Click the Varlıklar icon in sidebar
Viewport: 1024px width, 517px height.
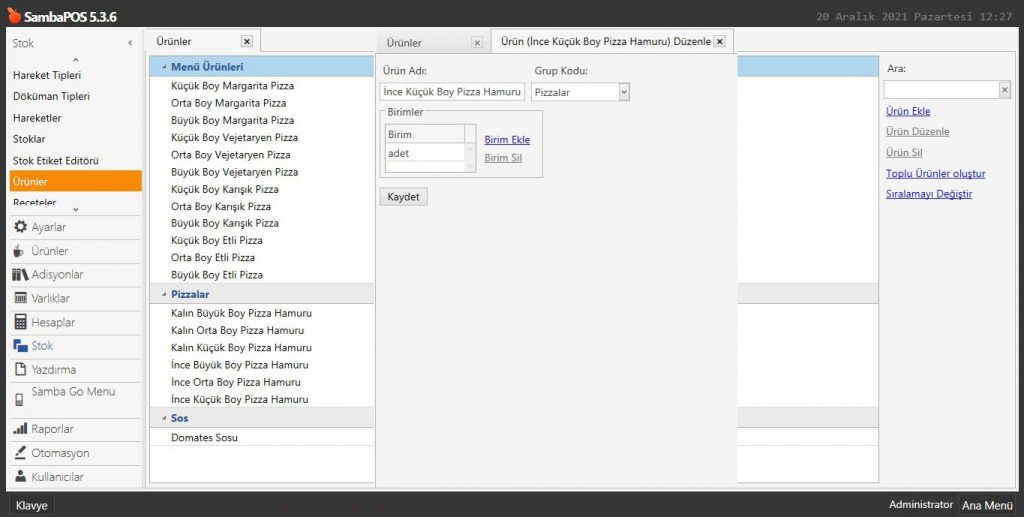click(20, 298)
